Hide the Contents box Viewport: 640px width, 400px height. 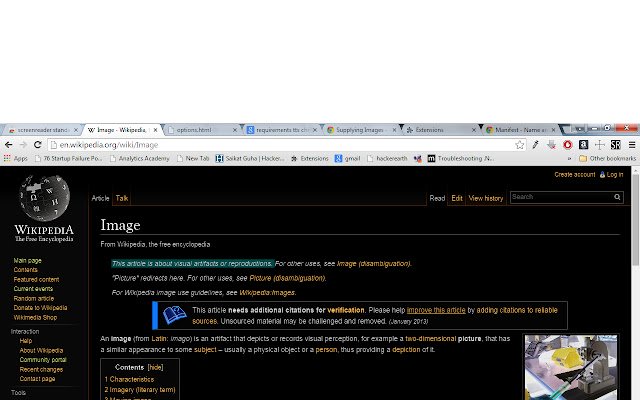tap(156, 367)
